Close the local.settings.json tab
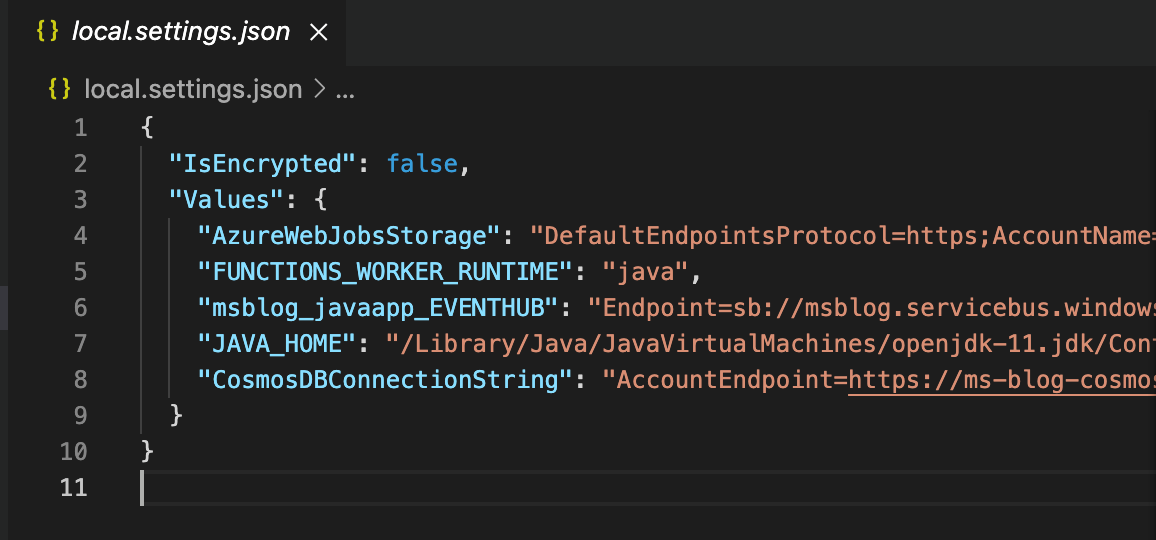This screenshot has height=540, width=1156. coord(318,32)
